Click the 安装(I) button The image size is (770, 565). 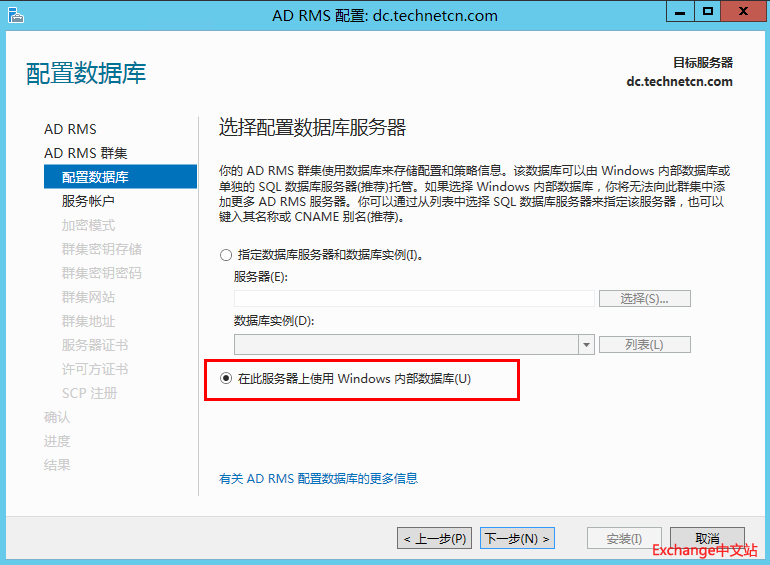(624, 539)
